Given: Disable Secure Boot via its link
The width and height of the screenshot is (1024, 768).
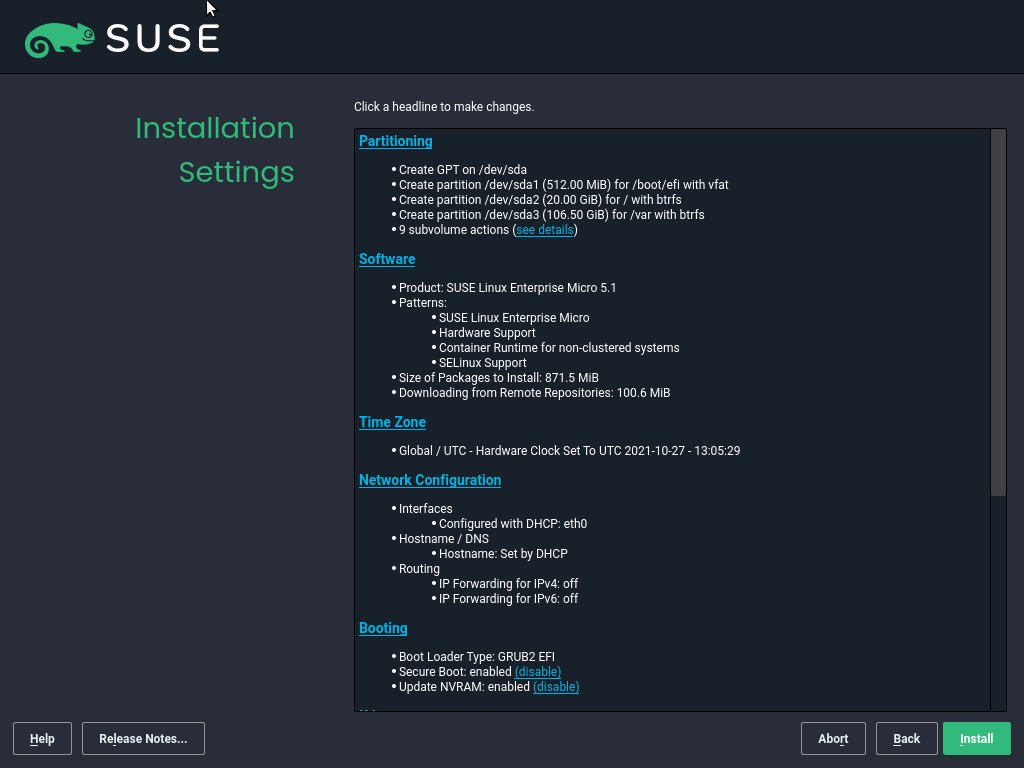Looking at the screenshot, I should click(x=537, y=672).
